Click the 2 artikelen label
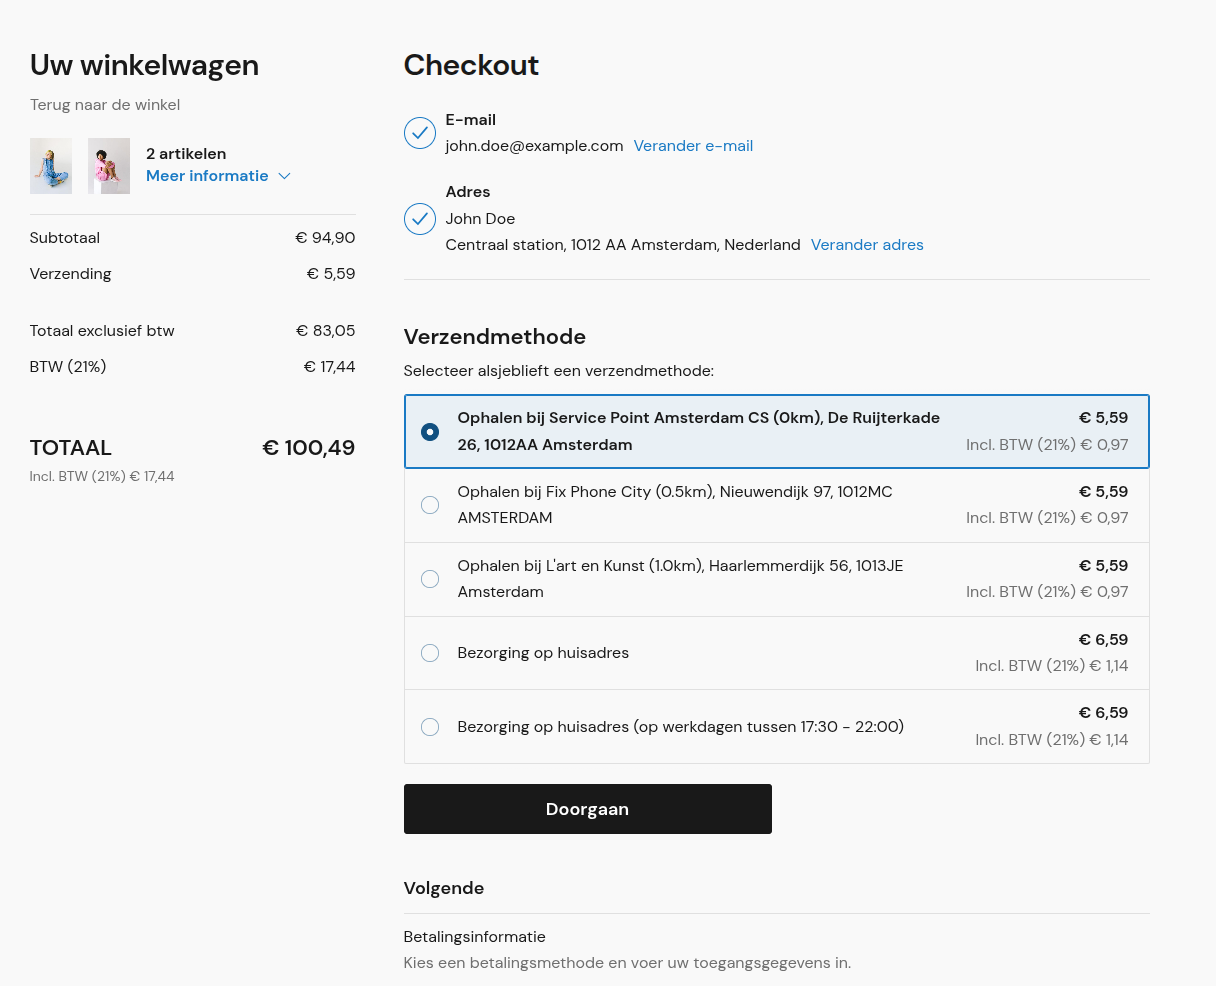This screenshot has height=986, width=1216. point(186,154)
